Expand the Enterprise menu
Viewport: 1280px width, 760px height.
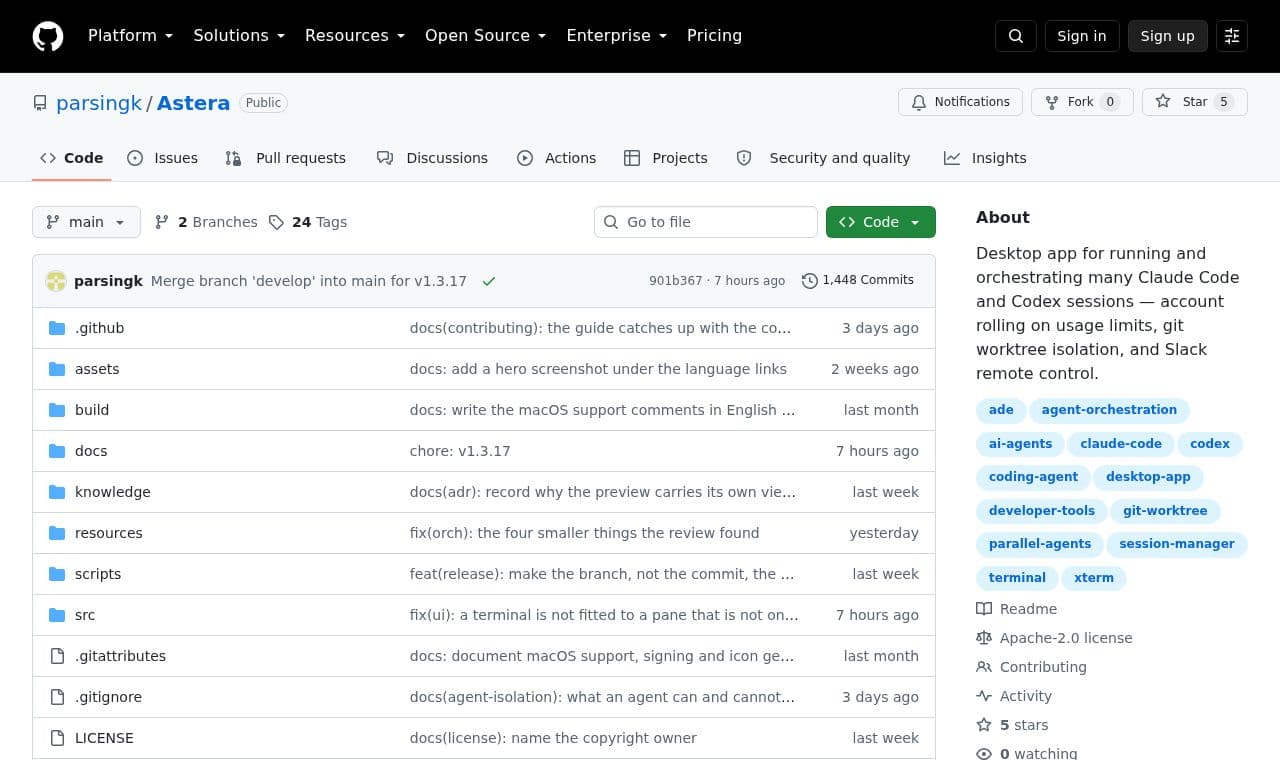pos(616,36)
